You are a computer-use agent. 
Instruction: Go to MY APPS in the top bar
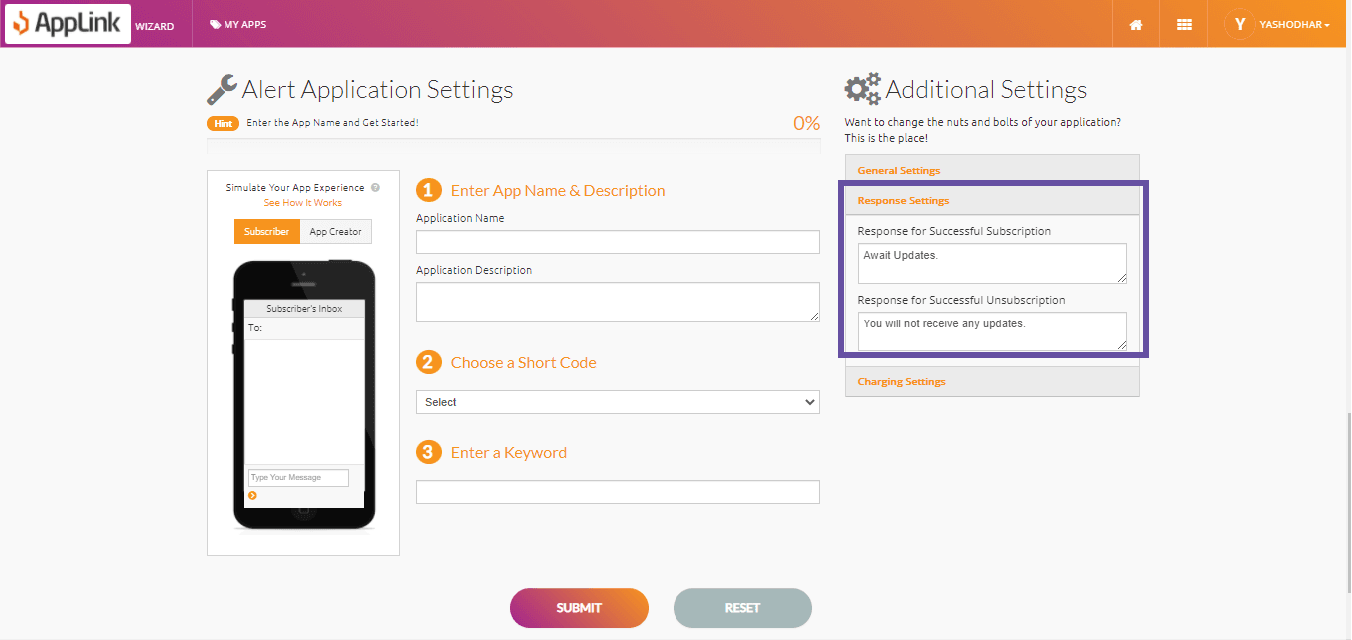tap(238, 25)
